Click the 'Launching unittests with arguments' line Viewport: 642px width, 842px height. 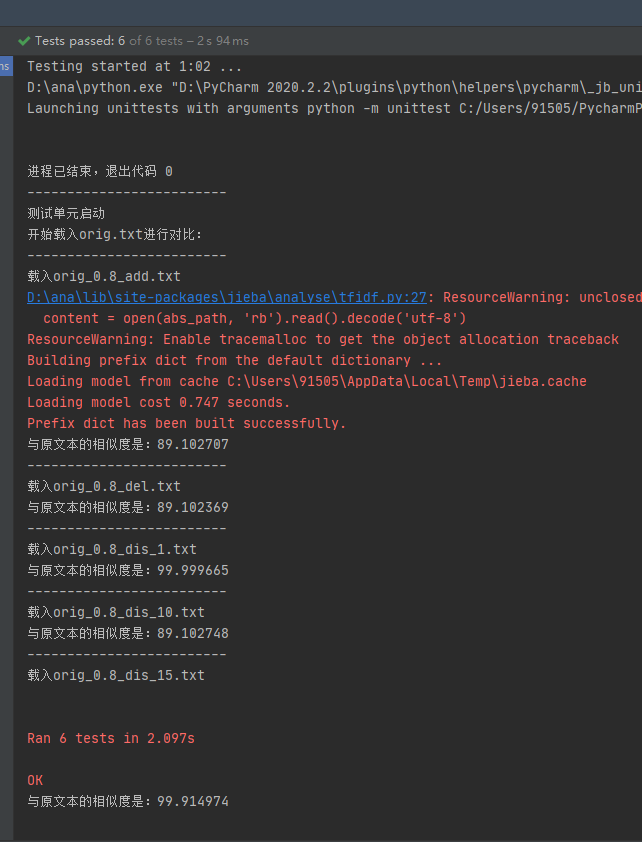coord(334,108)
